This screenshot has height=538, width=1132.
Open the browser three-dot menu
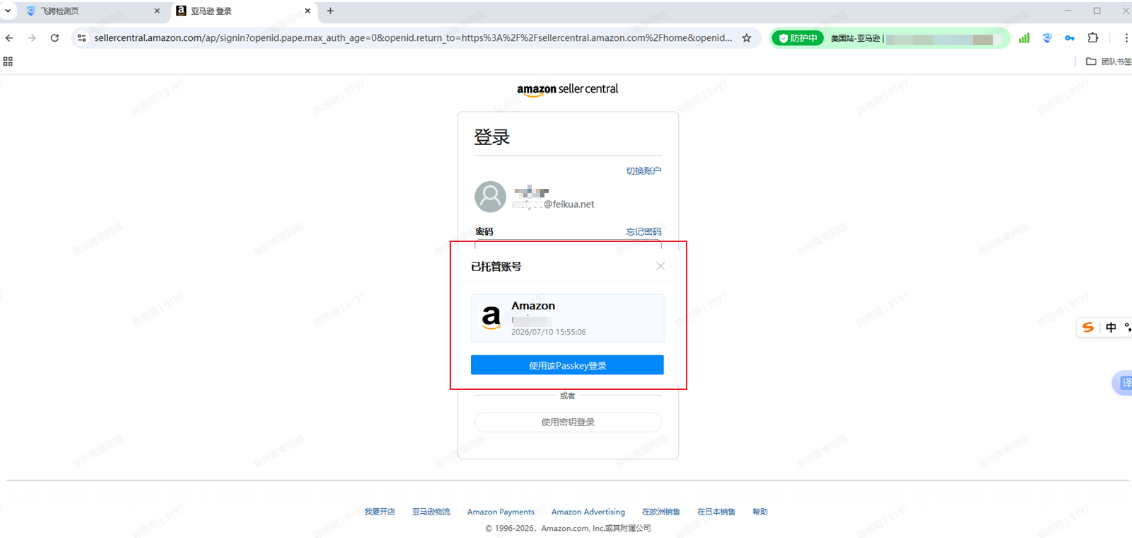coord(1126,38)
